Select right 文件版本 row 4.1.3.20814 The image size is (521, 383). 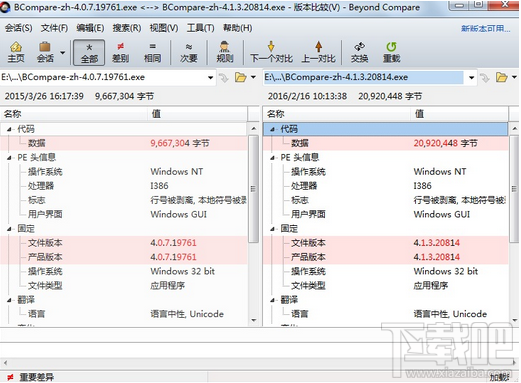pos(386,243)
